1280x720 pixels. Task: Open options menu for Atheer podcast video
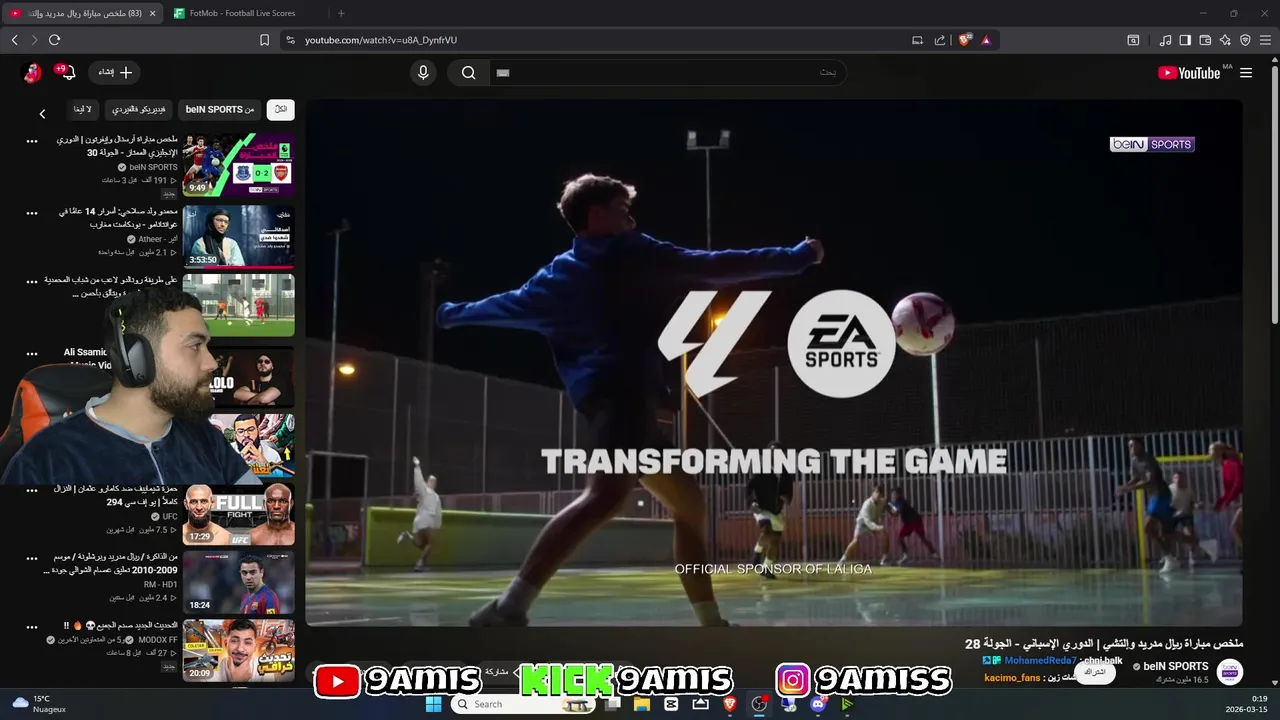point(32,213)
